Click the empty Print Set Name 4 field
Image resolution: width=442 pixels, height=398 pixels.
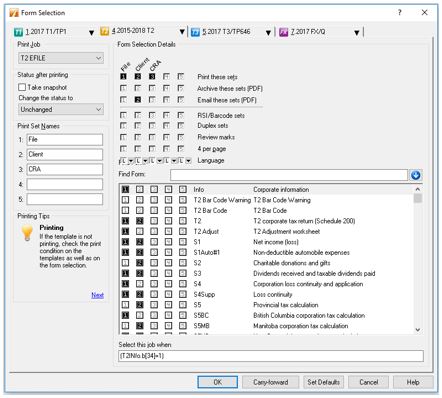point(65,184)
